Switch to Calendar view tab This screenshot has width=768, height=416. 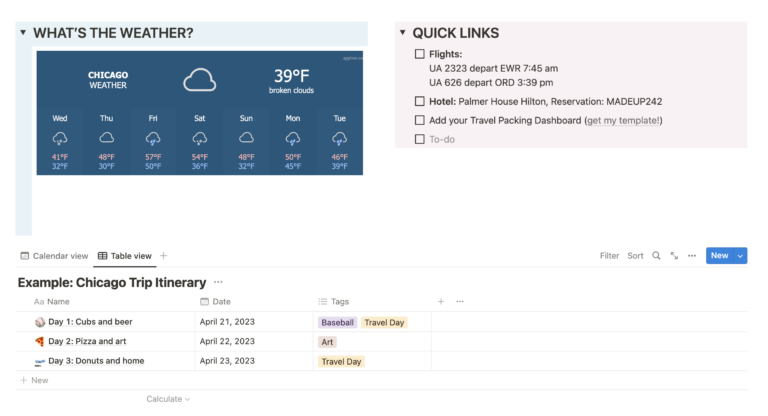point(54,256)
